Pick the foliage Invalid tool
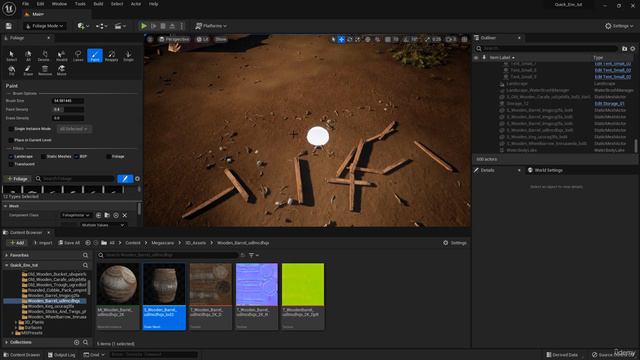 (x=61, y=56)
